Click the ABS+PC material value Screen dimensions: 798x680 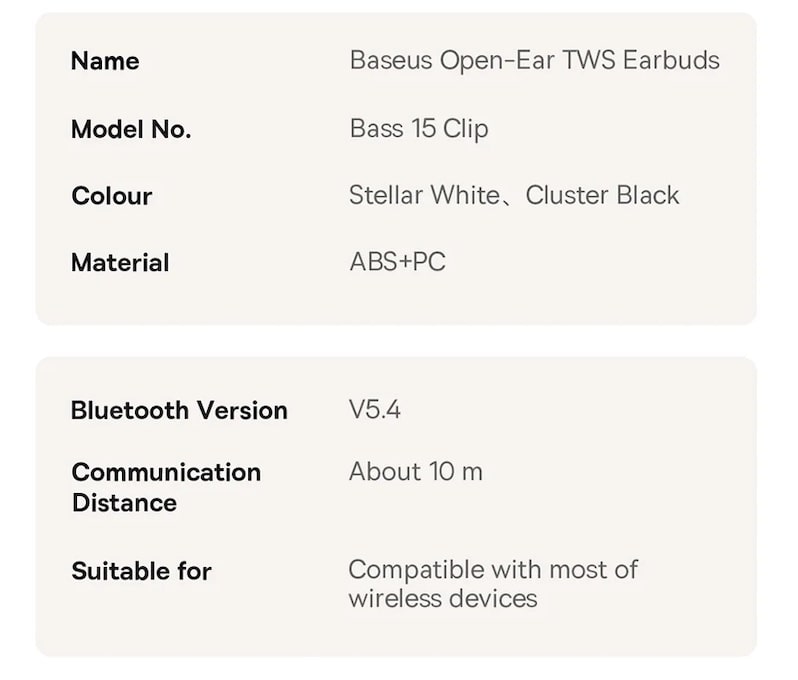click(x=398, y=262)
